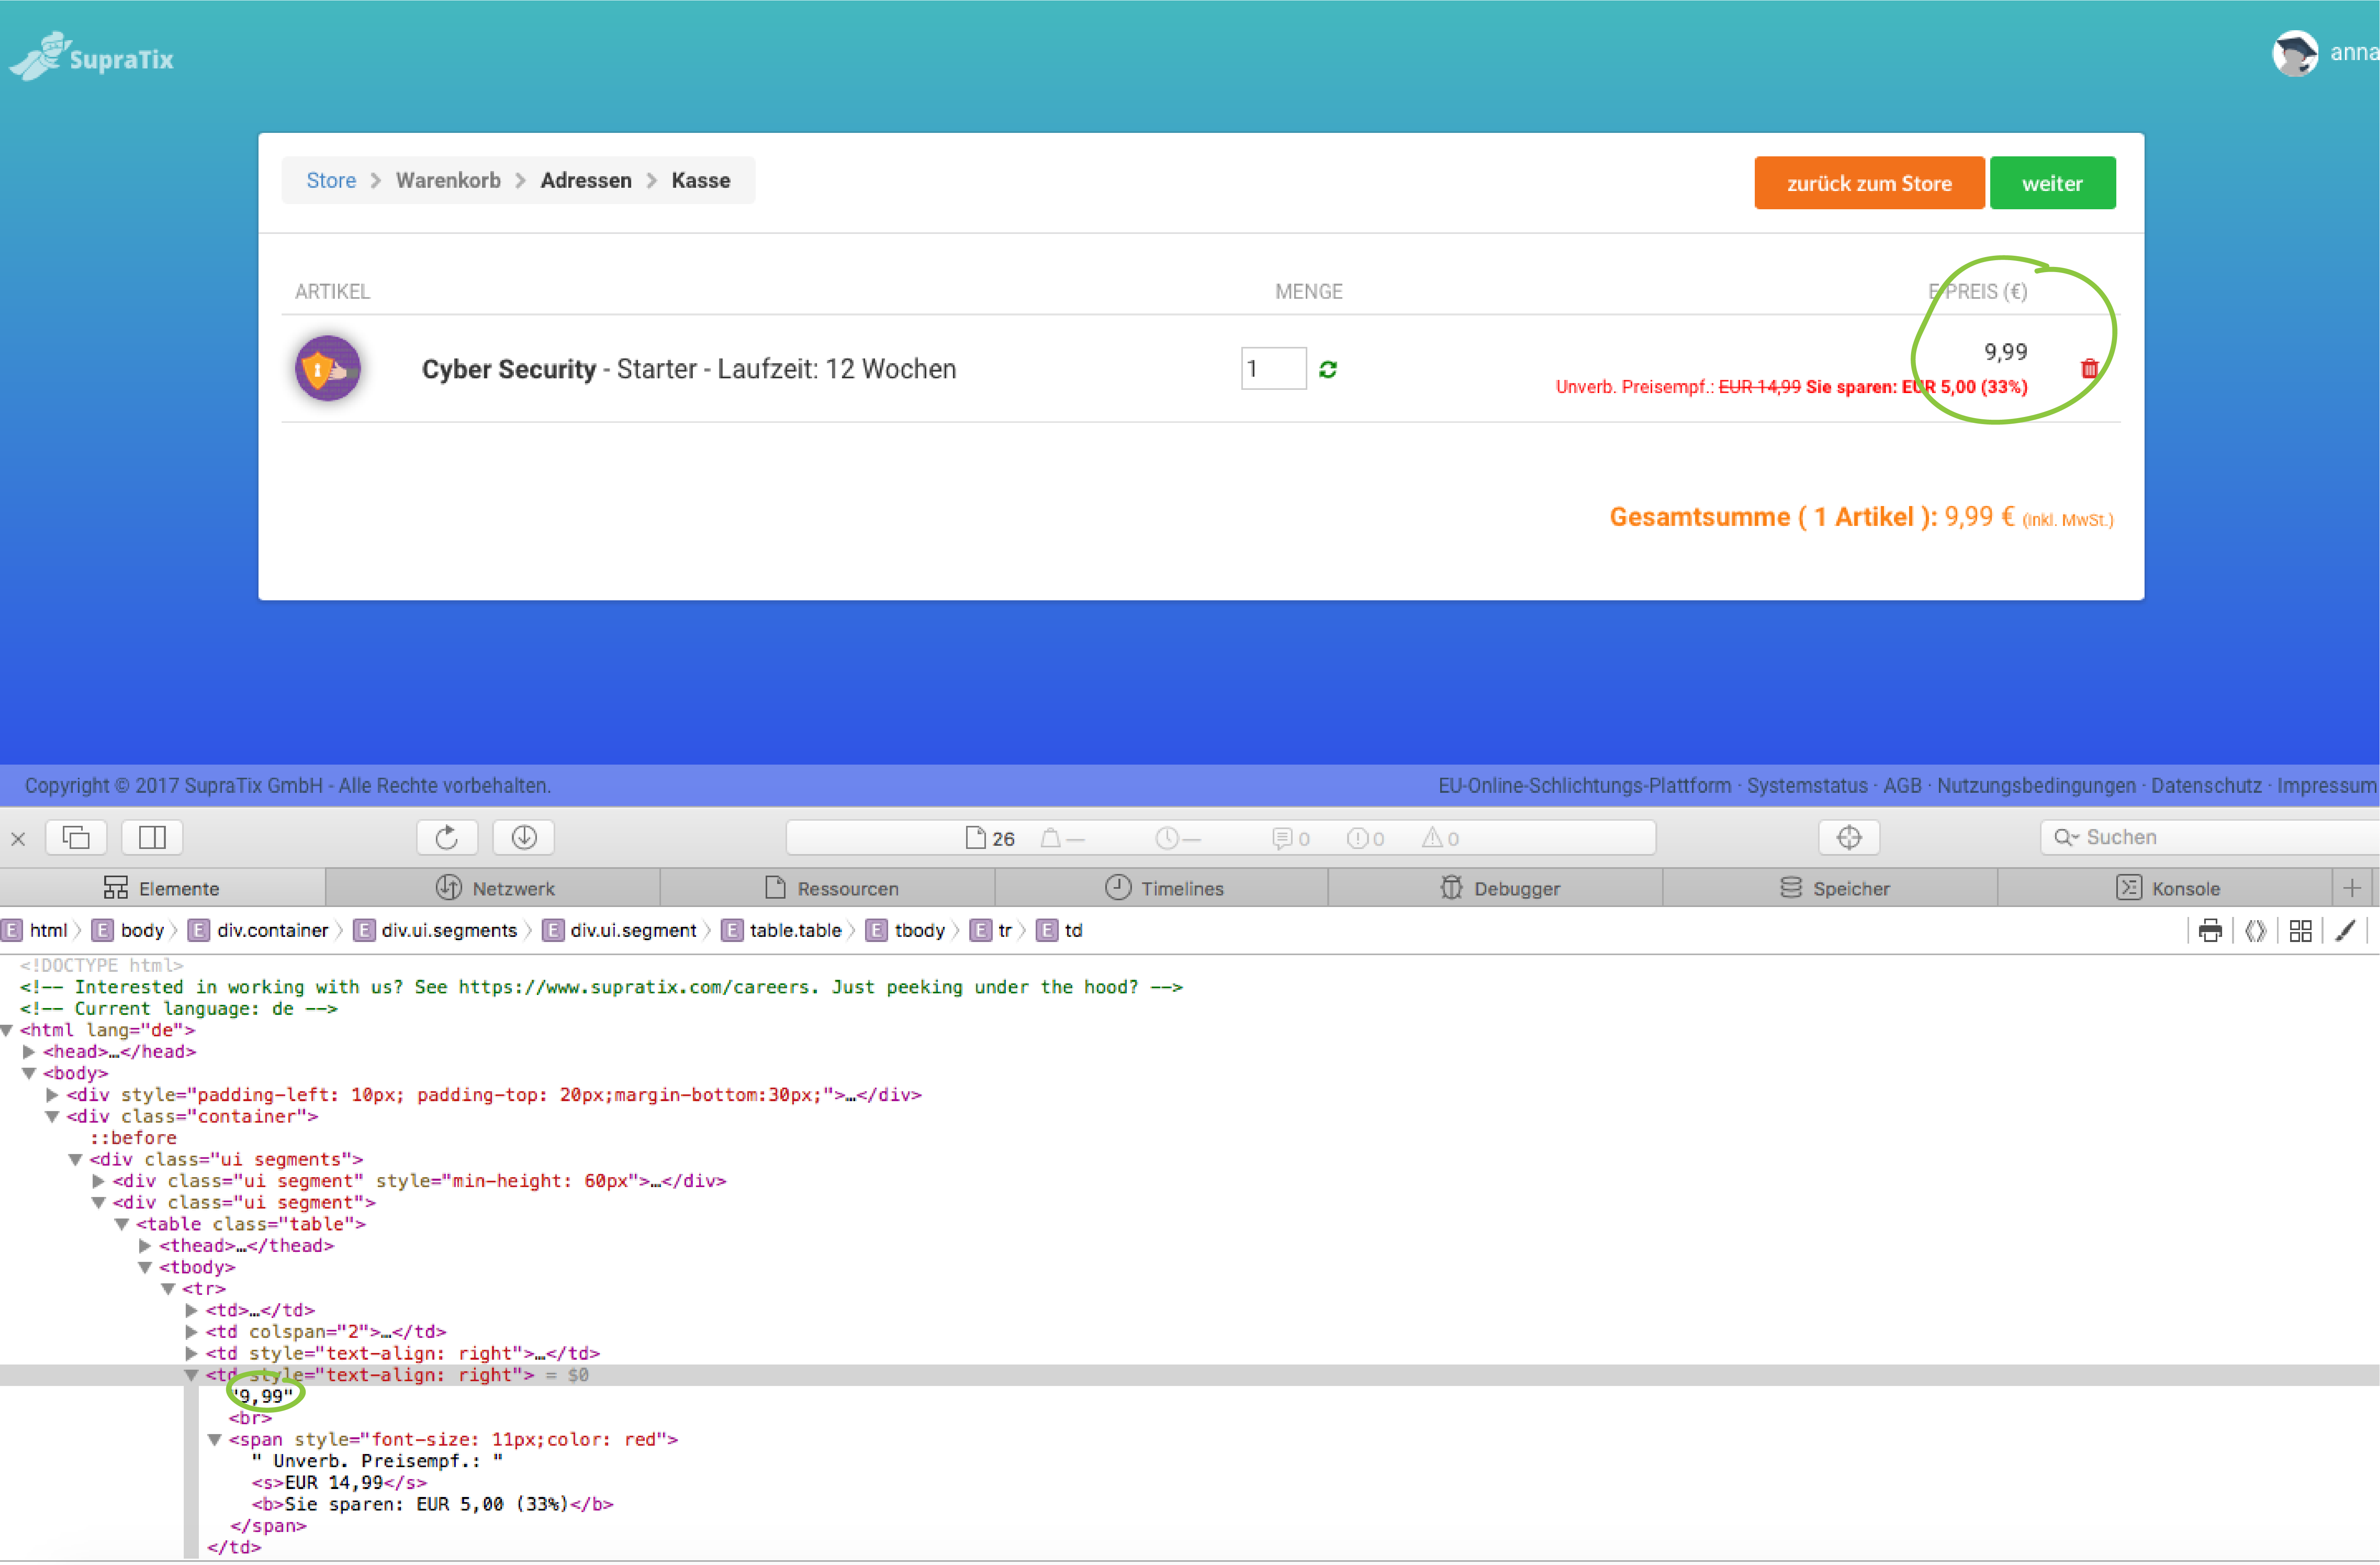Image resolution: width=2380 pixels, height=1565 pixels.
Task: Click the print styles icon
Action: 2210,930
